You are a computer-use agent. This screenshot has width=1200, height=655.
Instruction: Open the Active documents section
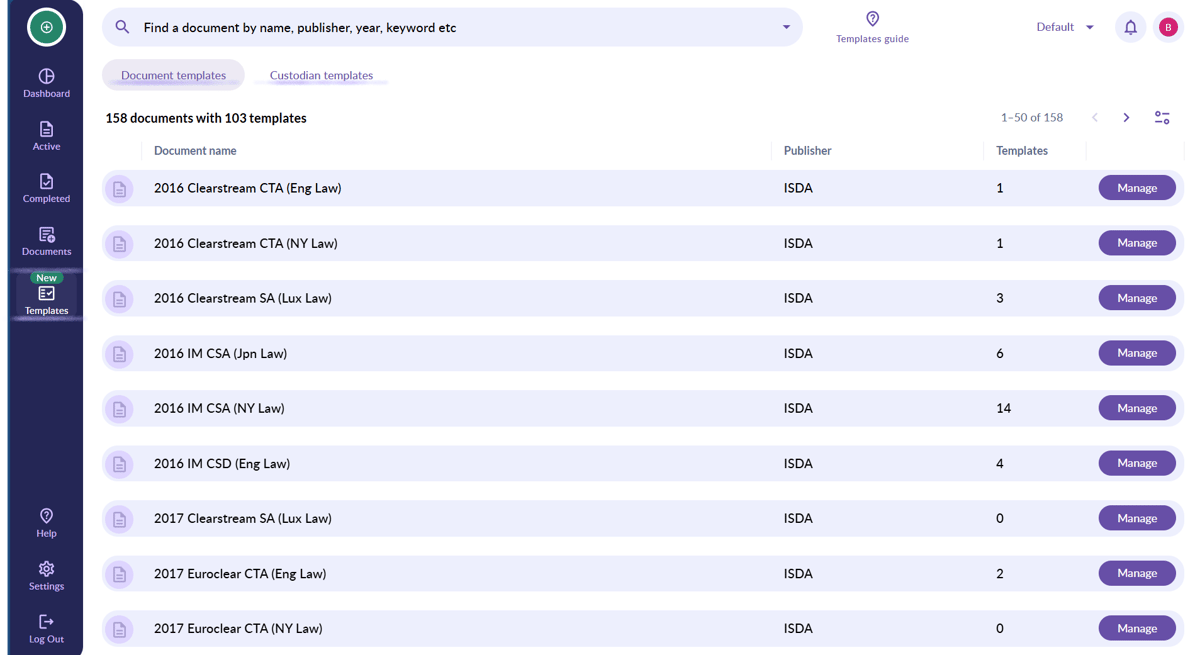tap(46, 136)
